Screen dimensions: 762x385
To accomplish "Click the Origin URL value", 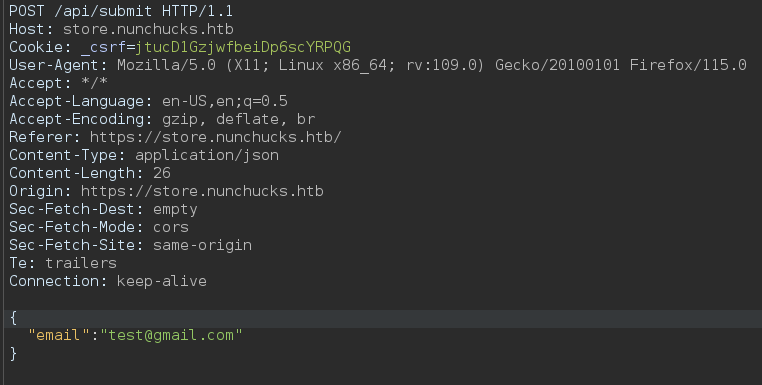I will pos(202,191).
